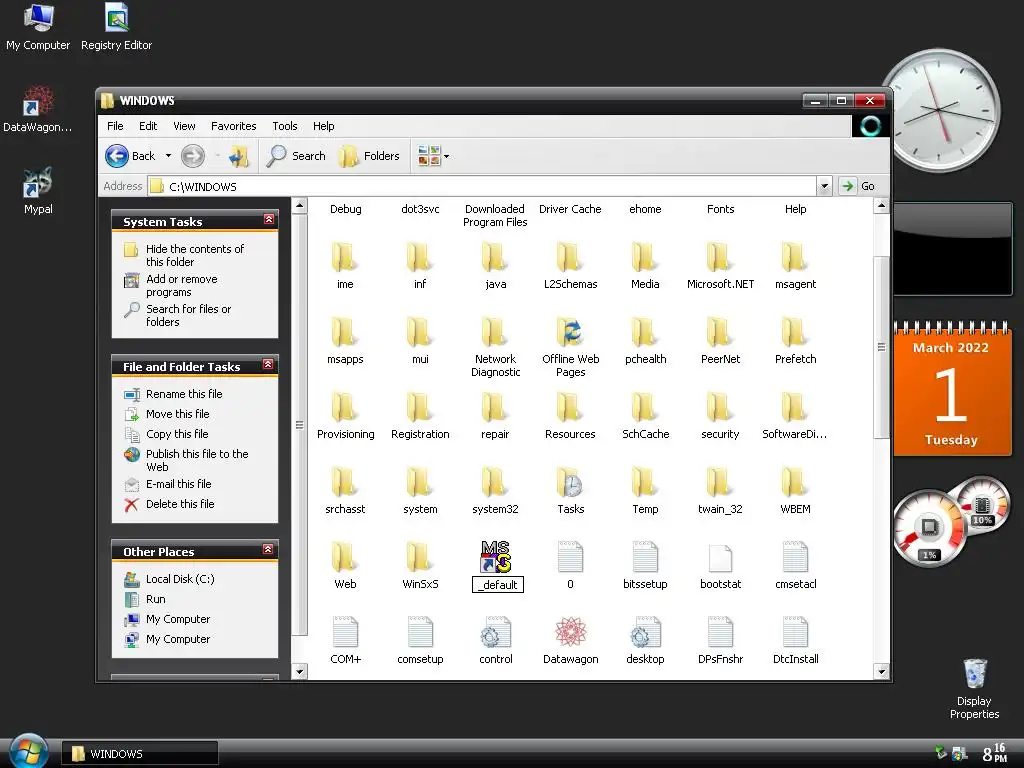
Task: Select the Offline Web Pages folder
Action: pyautogui.click(x=569, y=333)
